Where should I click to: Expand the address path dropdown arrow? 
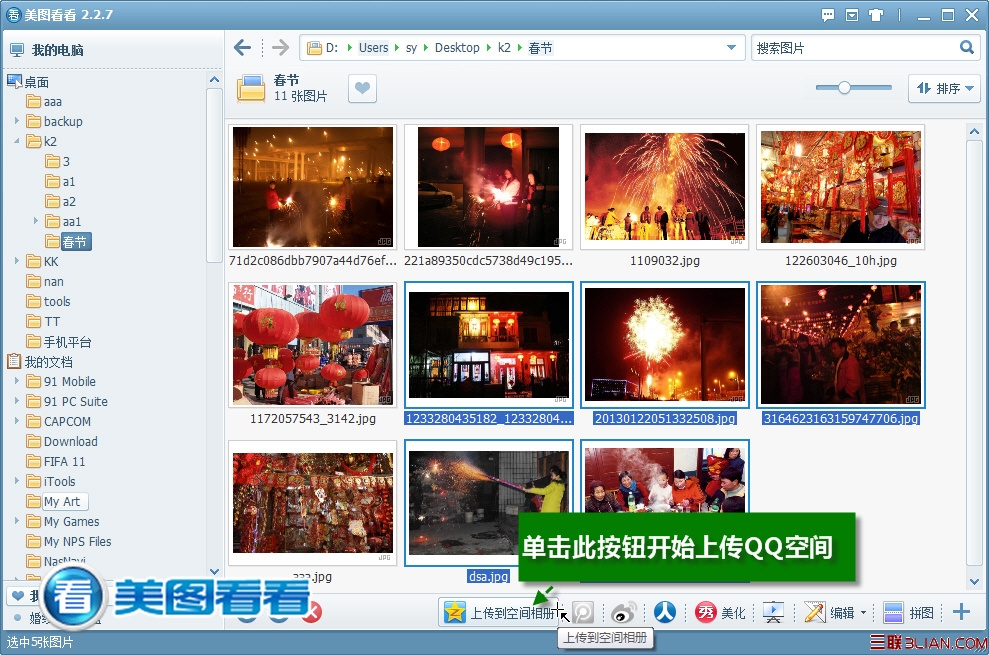coord(731,48)
